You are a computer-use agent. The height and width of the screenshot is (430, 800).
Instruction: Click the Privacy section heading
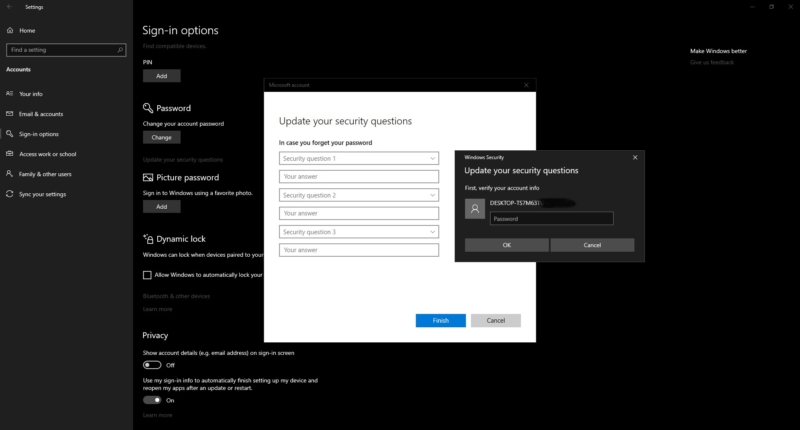click(155, 335)
